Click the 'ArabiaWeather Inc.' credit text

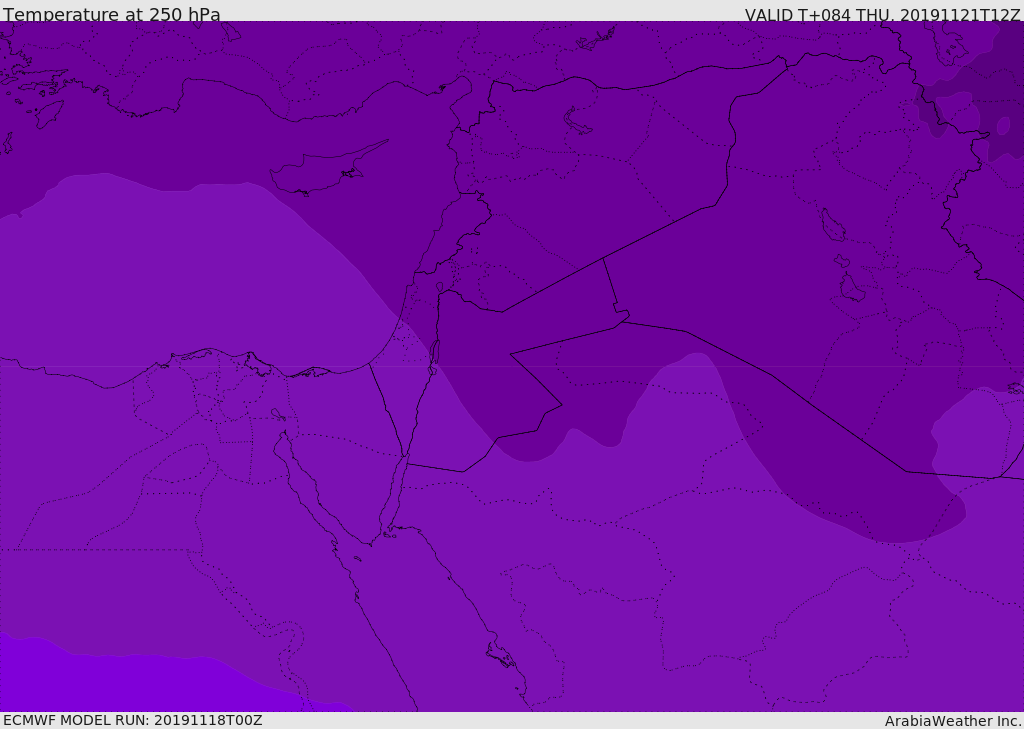click(954, 721)
